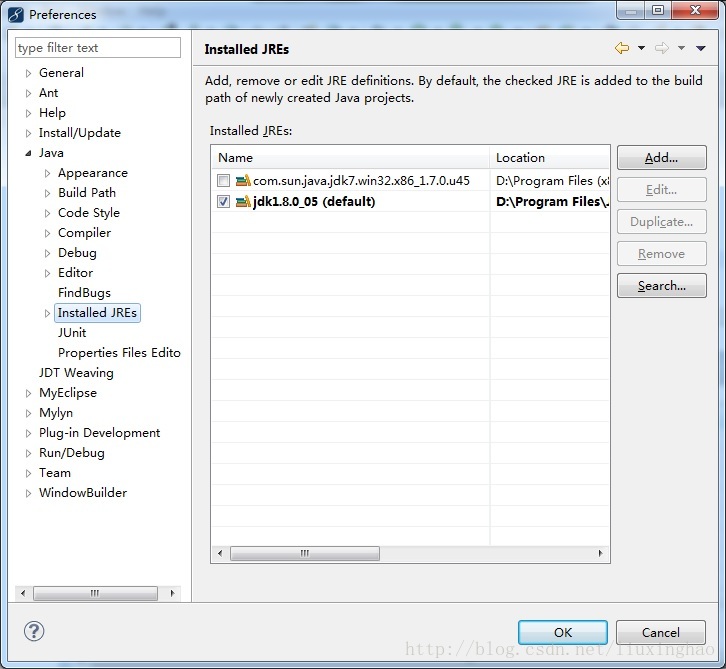Click the tree panel horizontal scrollbar thumb
Image resolution: width=726 pixels, height=669 pixels.
[95, 593]
